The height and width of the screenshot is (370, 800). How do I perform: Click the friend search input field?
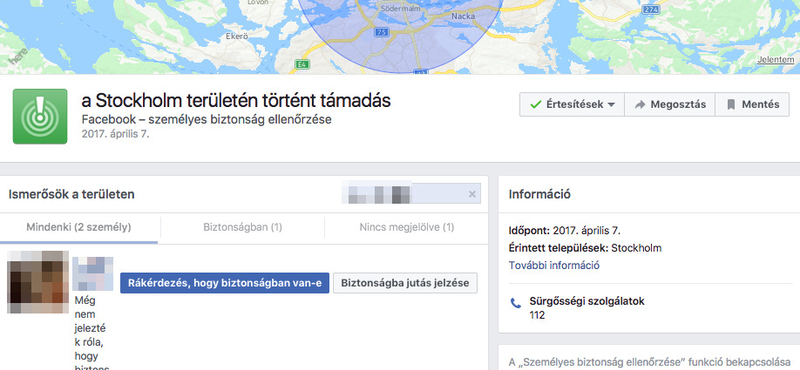(x=411, y=193)
